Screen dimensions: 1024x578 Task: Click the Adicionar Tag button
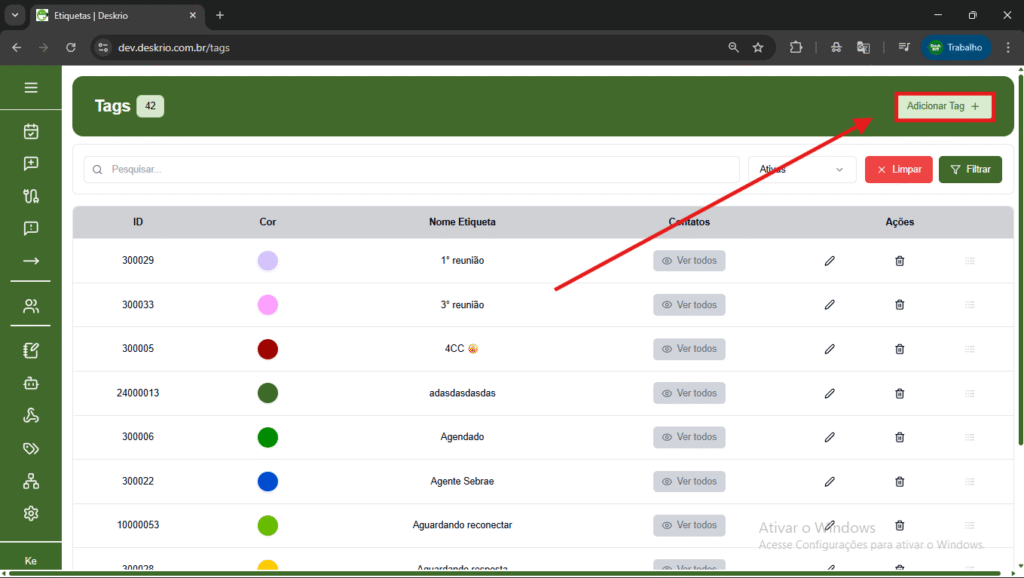944,106
